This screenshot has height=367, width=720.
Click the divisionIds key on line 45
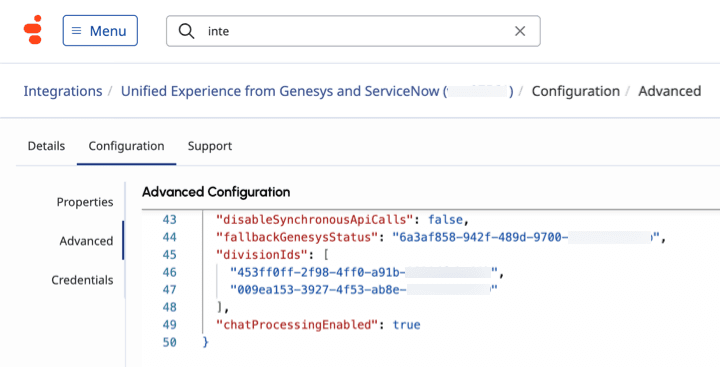coord(265,255)
